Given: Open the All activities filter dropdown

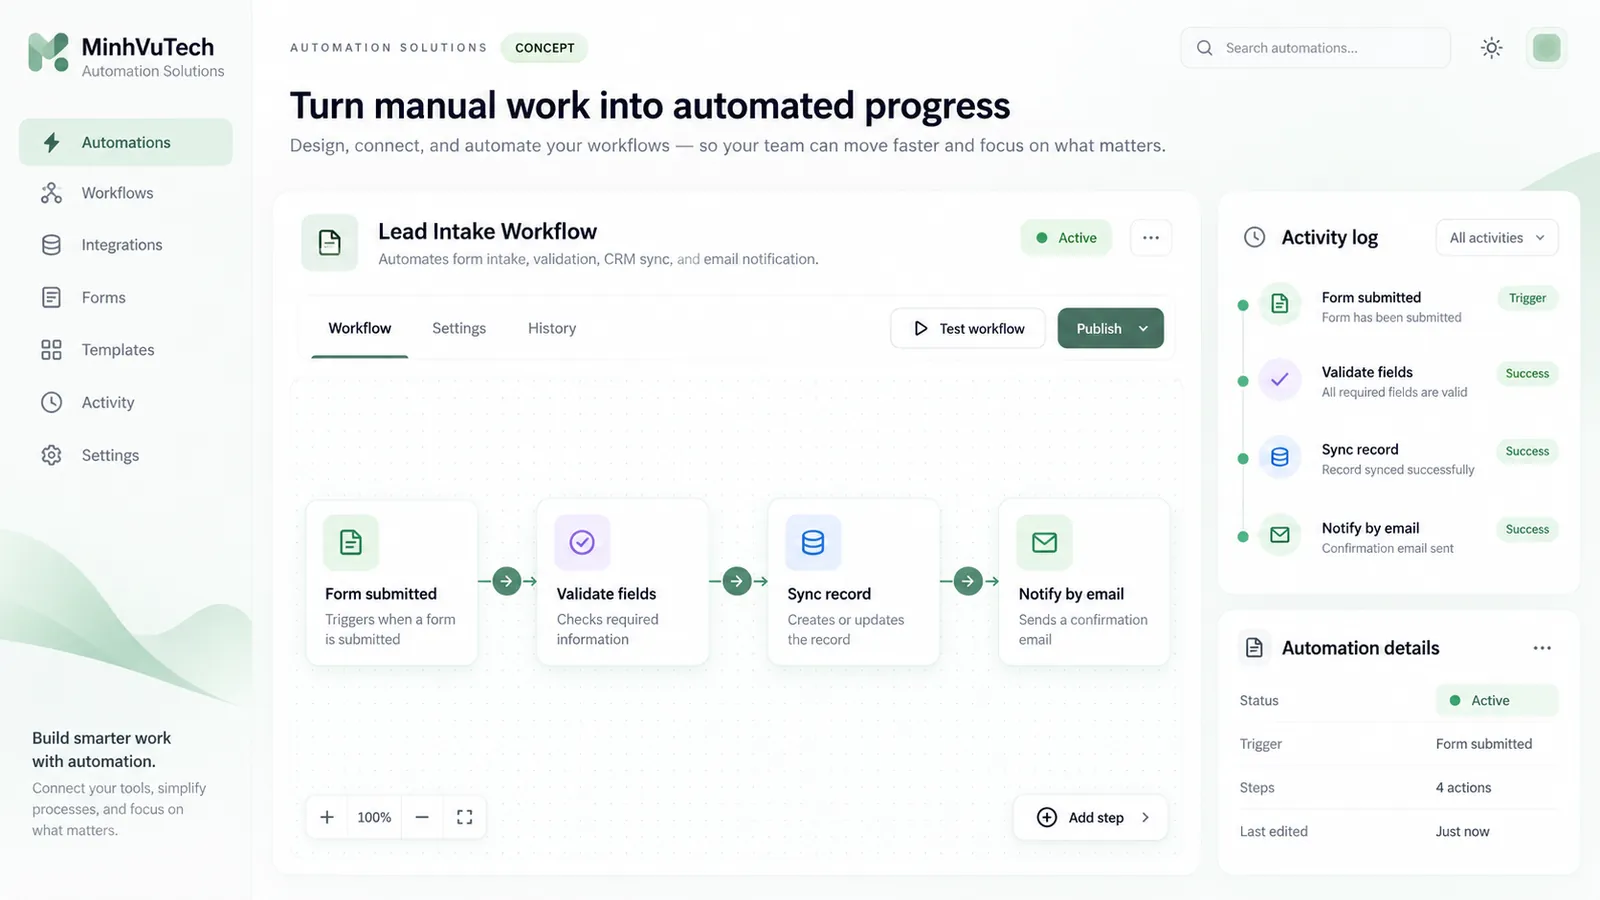Looking at the screenshot, I should coord(1497,238).
